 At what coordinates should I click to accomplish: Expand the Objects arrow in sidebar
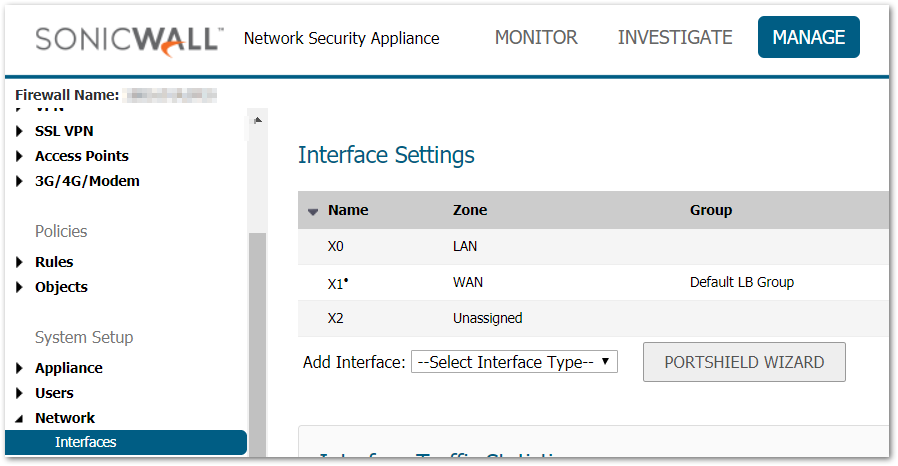click(x=20, y=287)
